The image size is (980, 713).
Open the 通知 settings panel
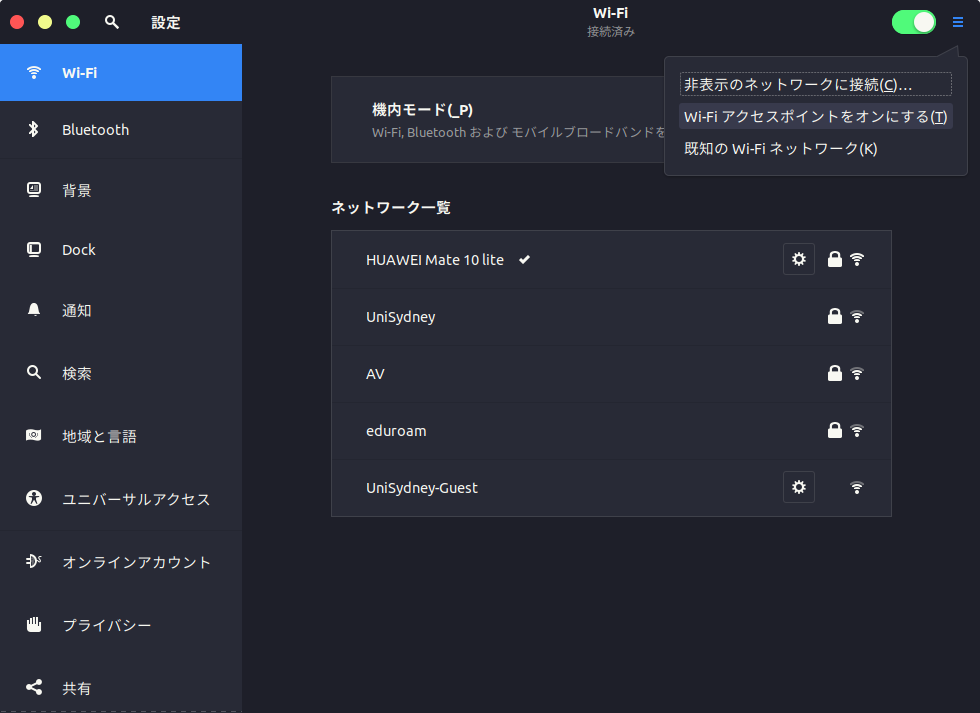[121, 311]
